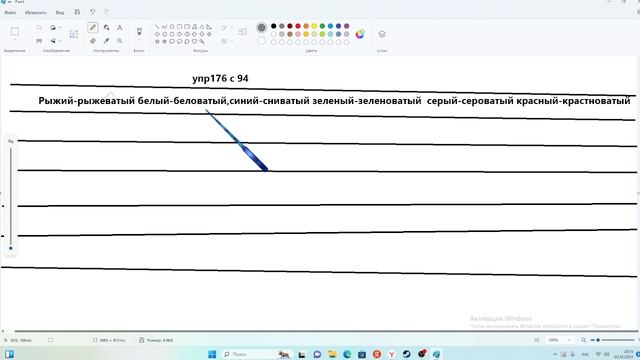Select the Curve shape
Screen dimensions: 640x360
click(x=164, y=27)
